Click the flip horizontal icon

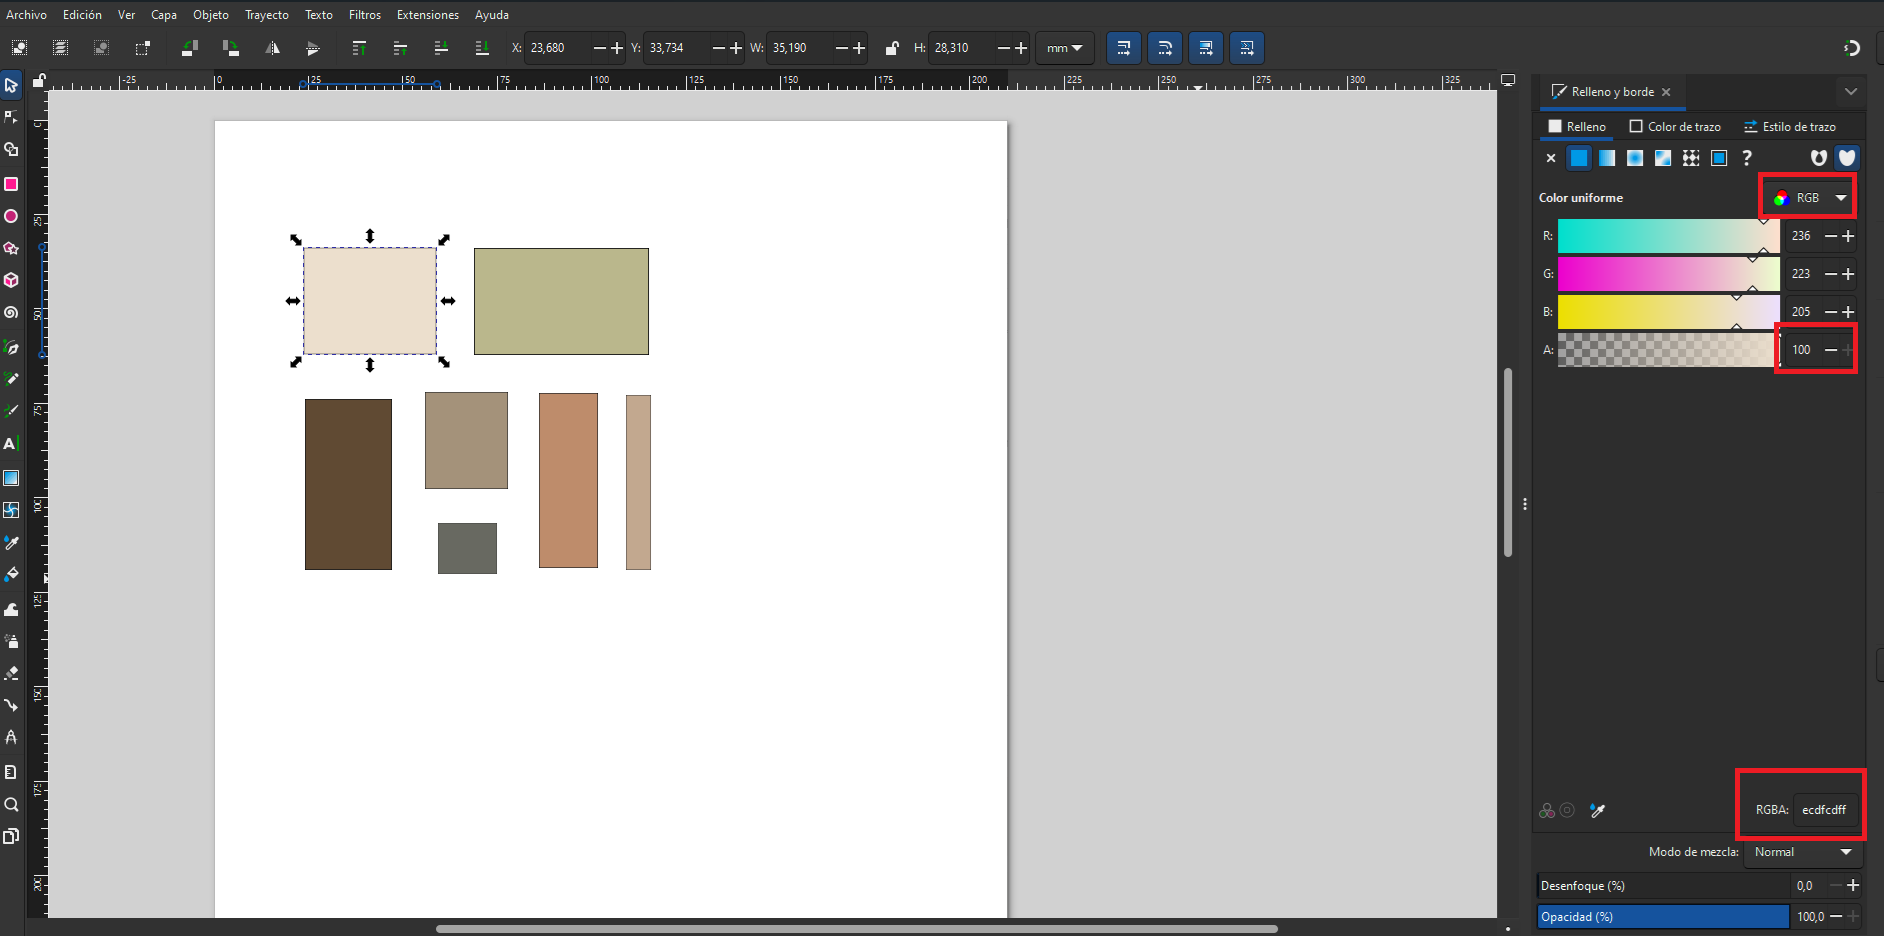click(x=272, y=48)
